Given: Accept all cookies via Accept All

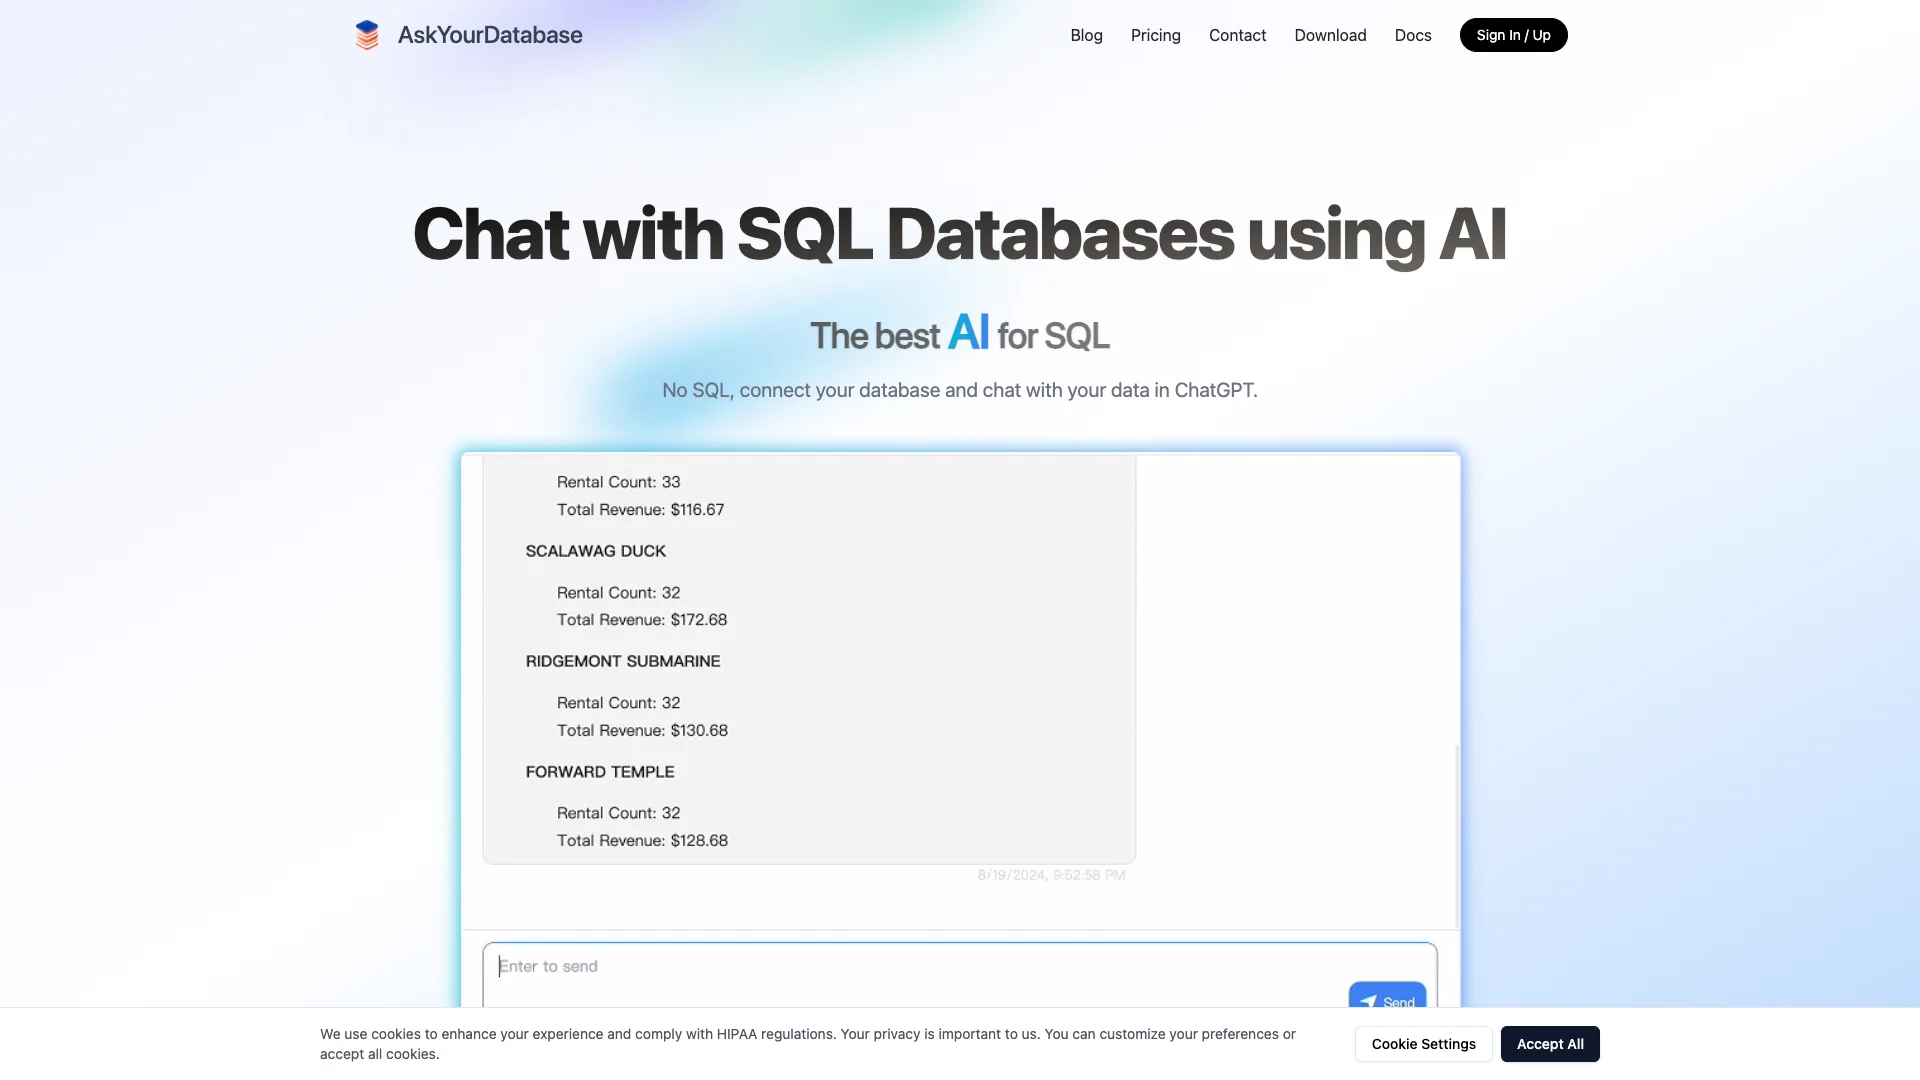Looking at the screenshot, I should tap(1550, 1043).
